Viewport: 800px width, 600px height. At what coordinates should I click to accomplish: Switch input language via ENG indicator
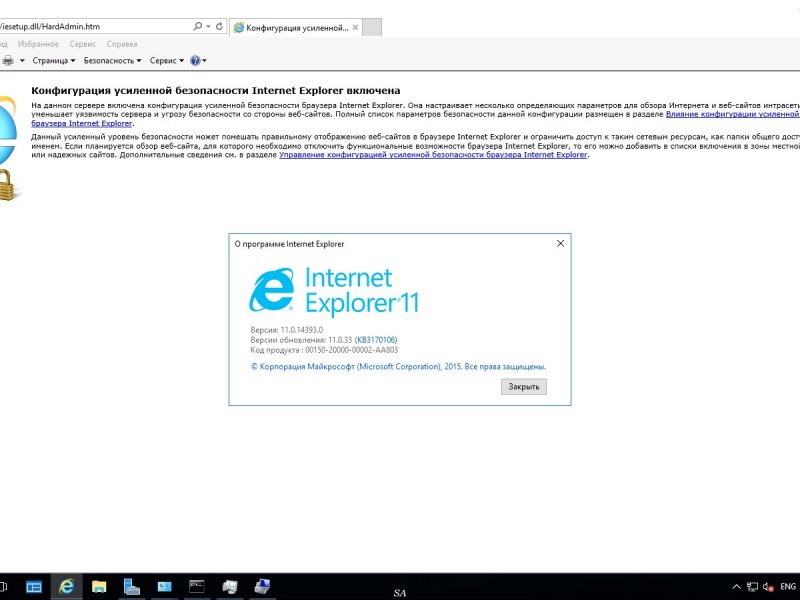[788, 587]
